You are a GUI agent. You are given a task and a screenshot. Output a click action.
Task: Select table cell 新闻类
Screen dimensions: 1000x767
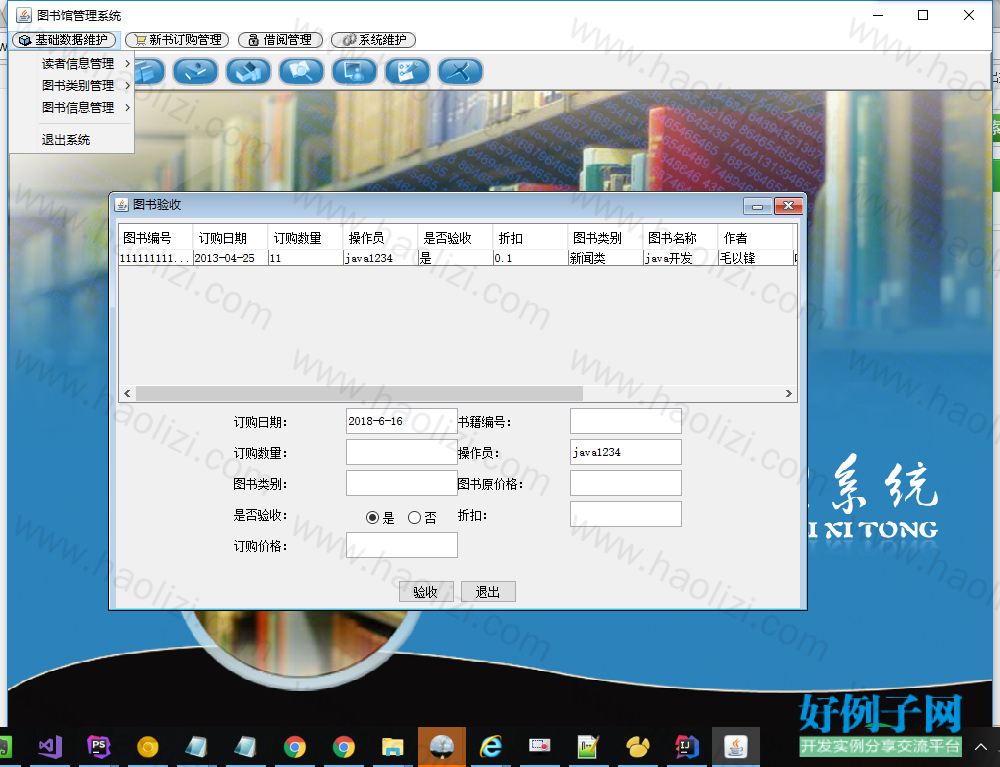pos(605,258)
